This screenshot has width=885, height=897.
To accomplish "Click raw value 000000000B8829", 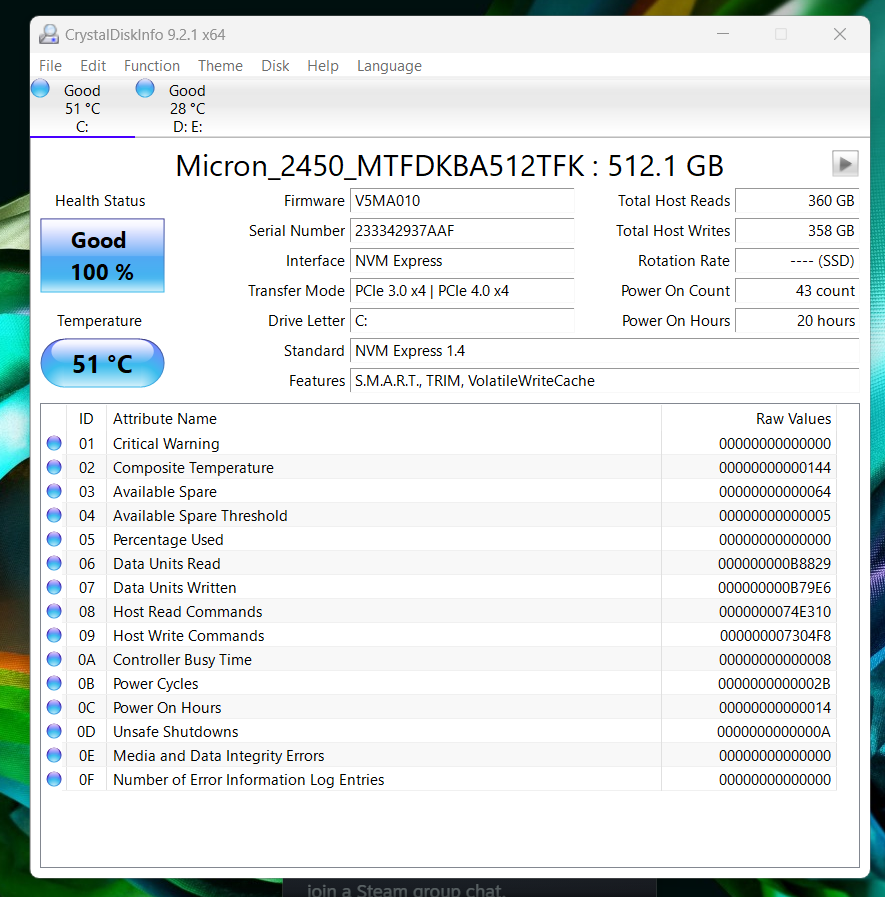I will (x=774, y=563).
